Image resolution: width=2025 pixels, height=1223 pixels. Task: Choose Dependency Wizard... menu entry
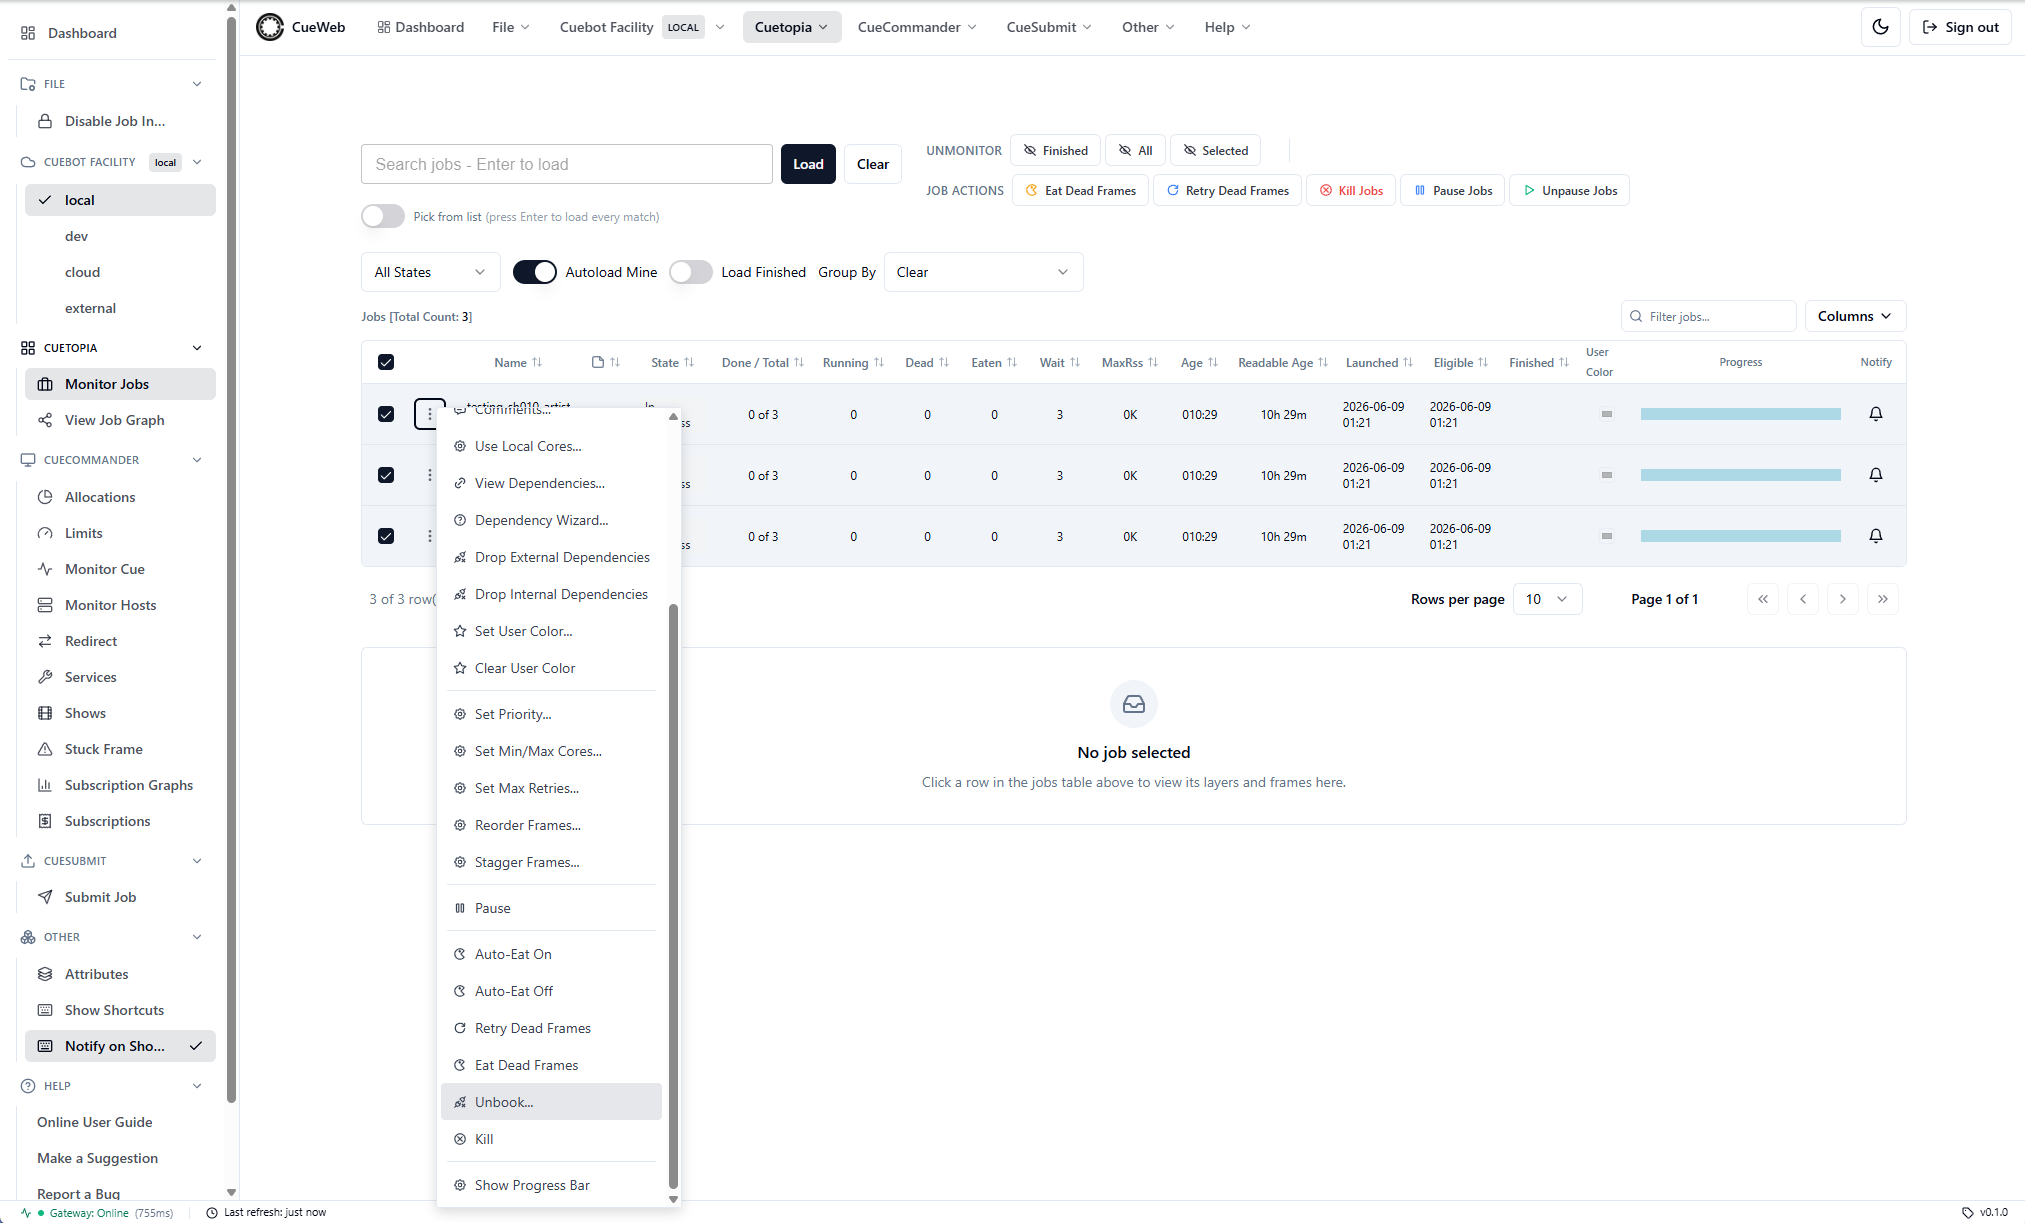point(551,520)
